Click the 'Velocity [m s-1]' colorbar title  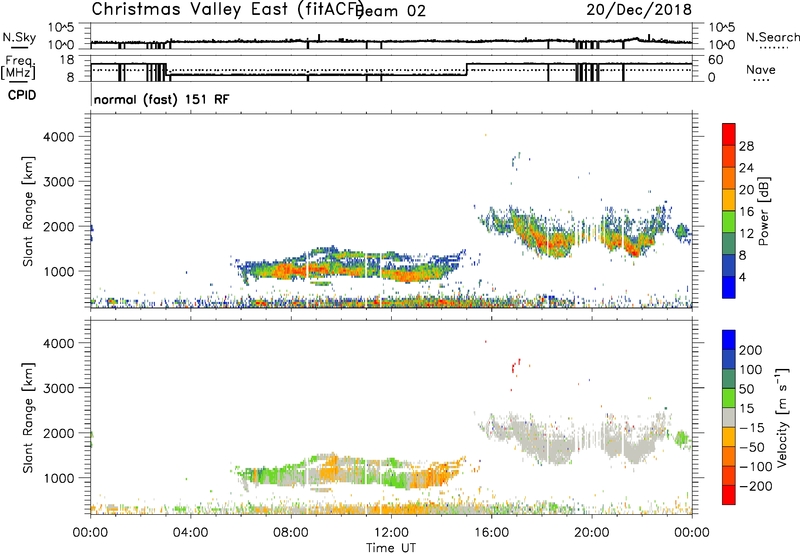(781, 417)
